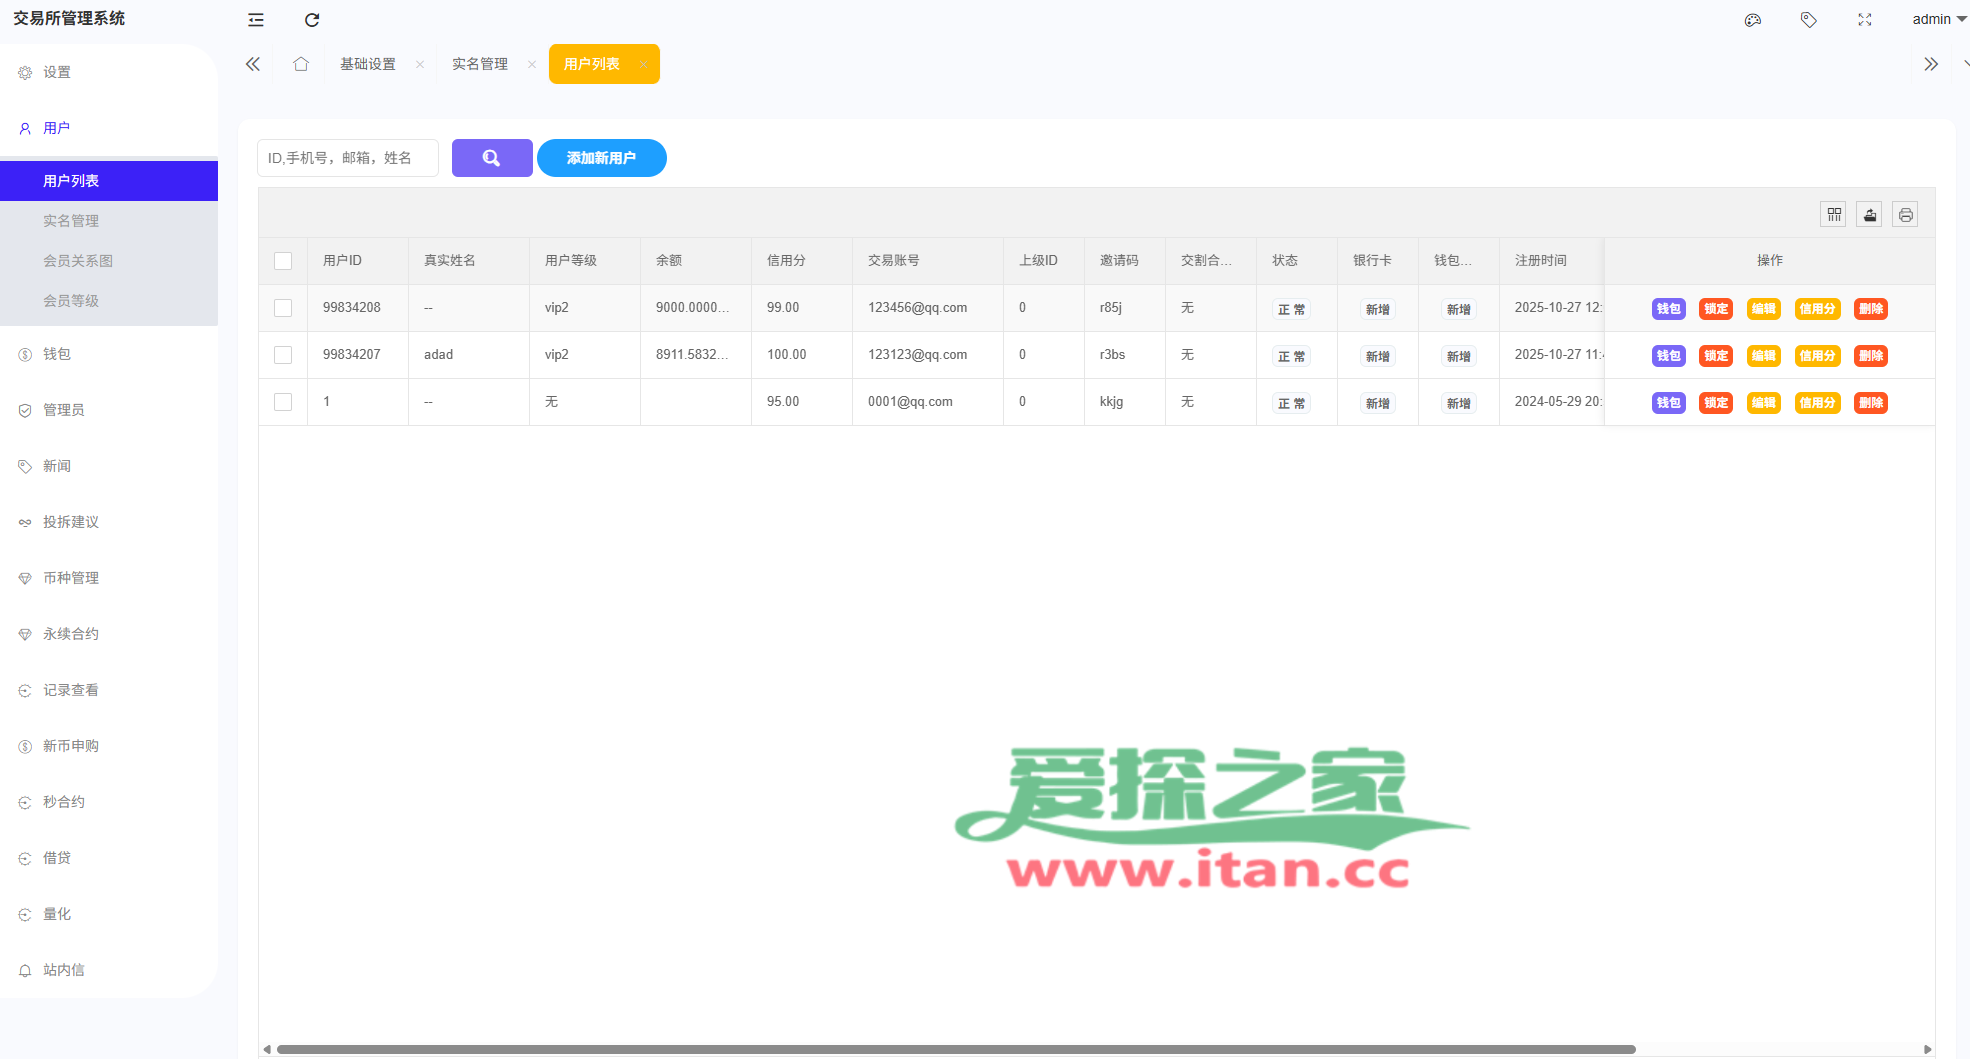This screenshot has height=1059, width=1970.
Task: Toggle the sidebar collapse icon
Action: (x=256, y=20)
